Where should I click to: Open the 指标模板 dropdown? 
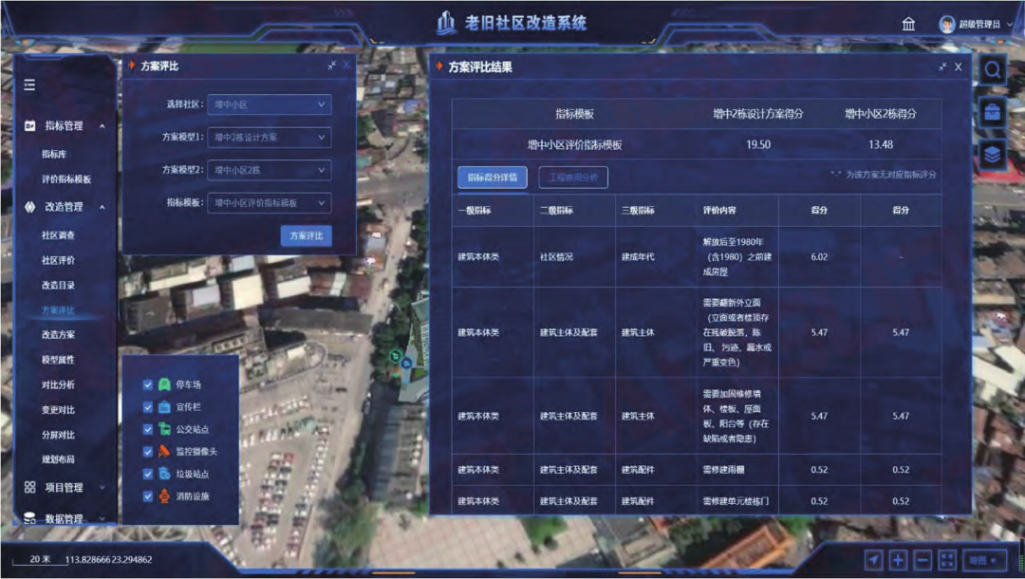(x=270, y=203)
